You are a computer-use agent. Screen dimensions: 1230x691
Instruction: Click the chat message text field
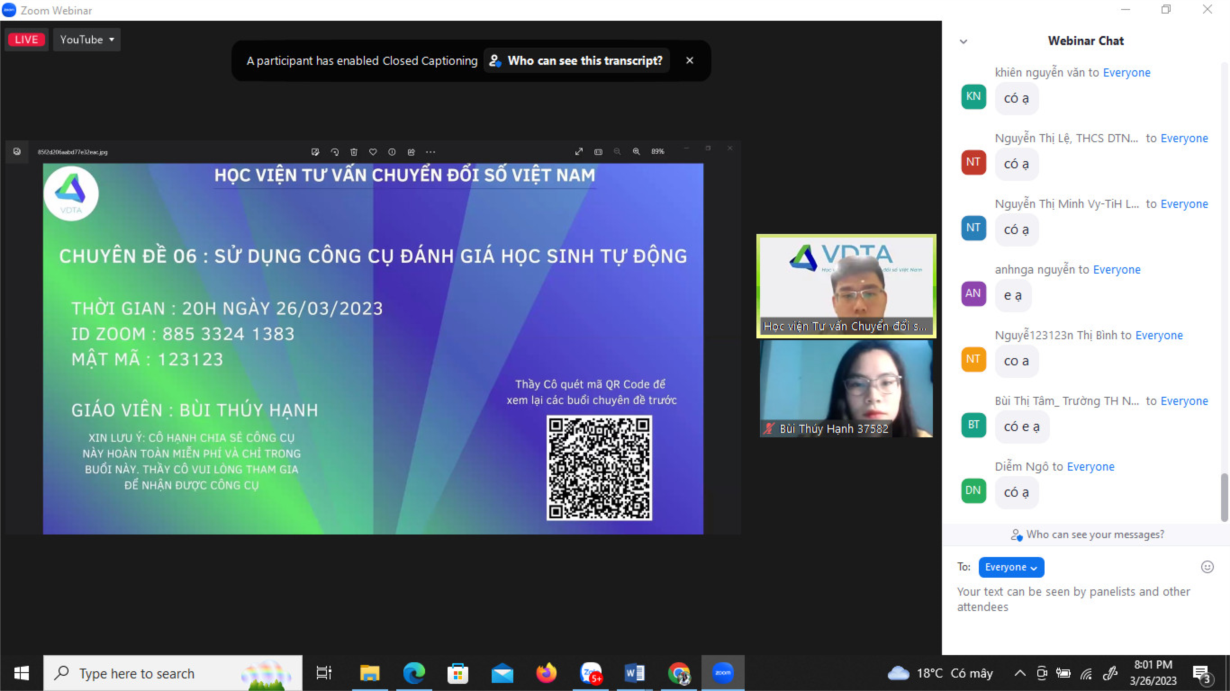(x=1080, y=599)
